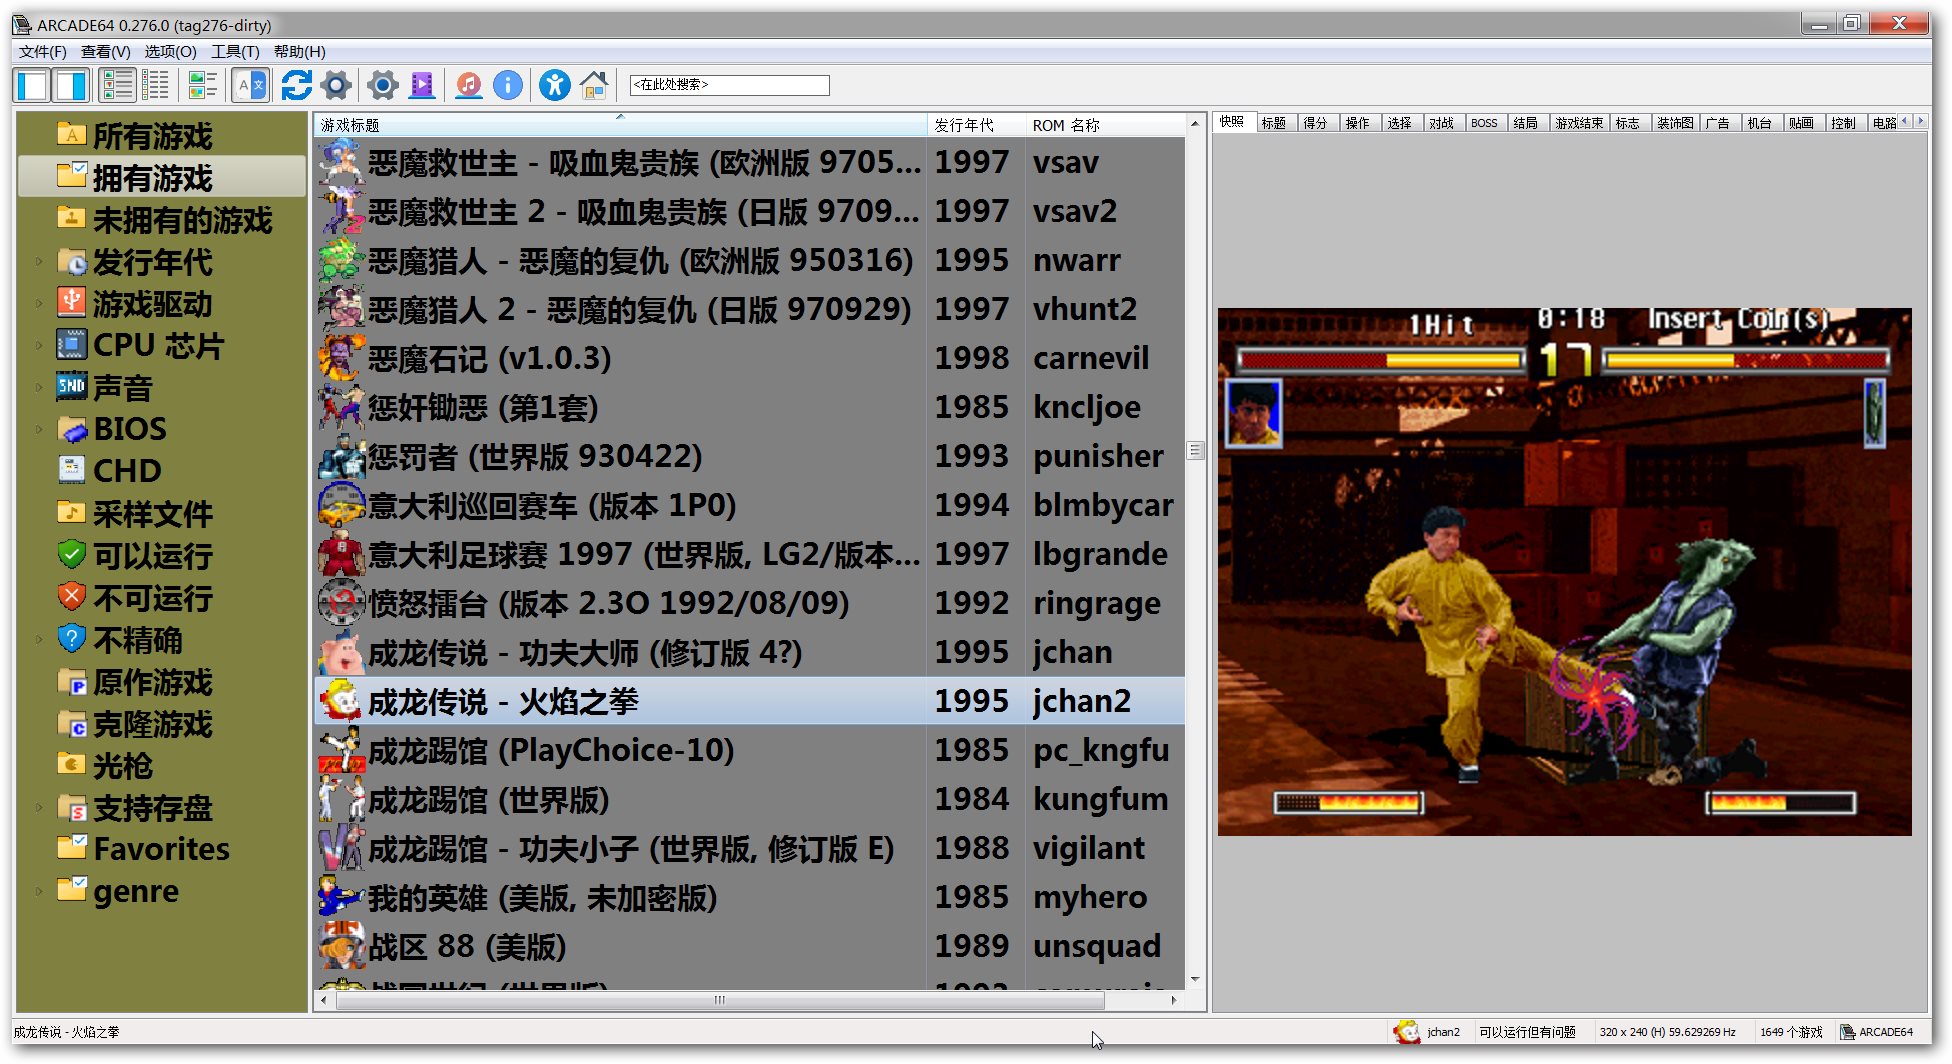Expand the BIOS tree node
This screenshot has width=1952, height=1064.
tap(39, 430)
